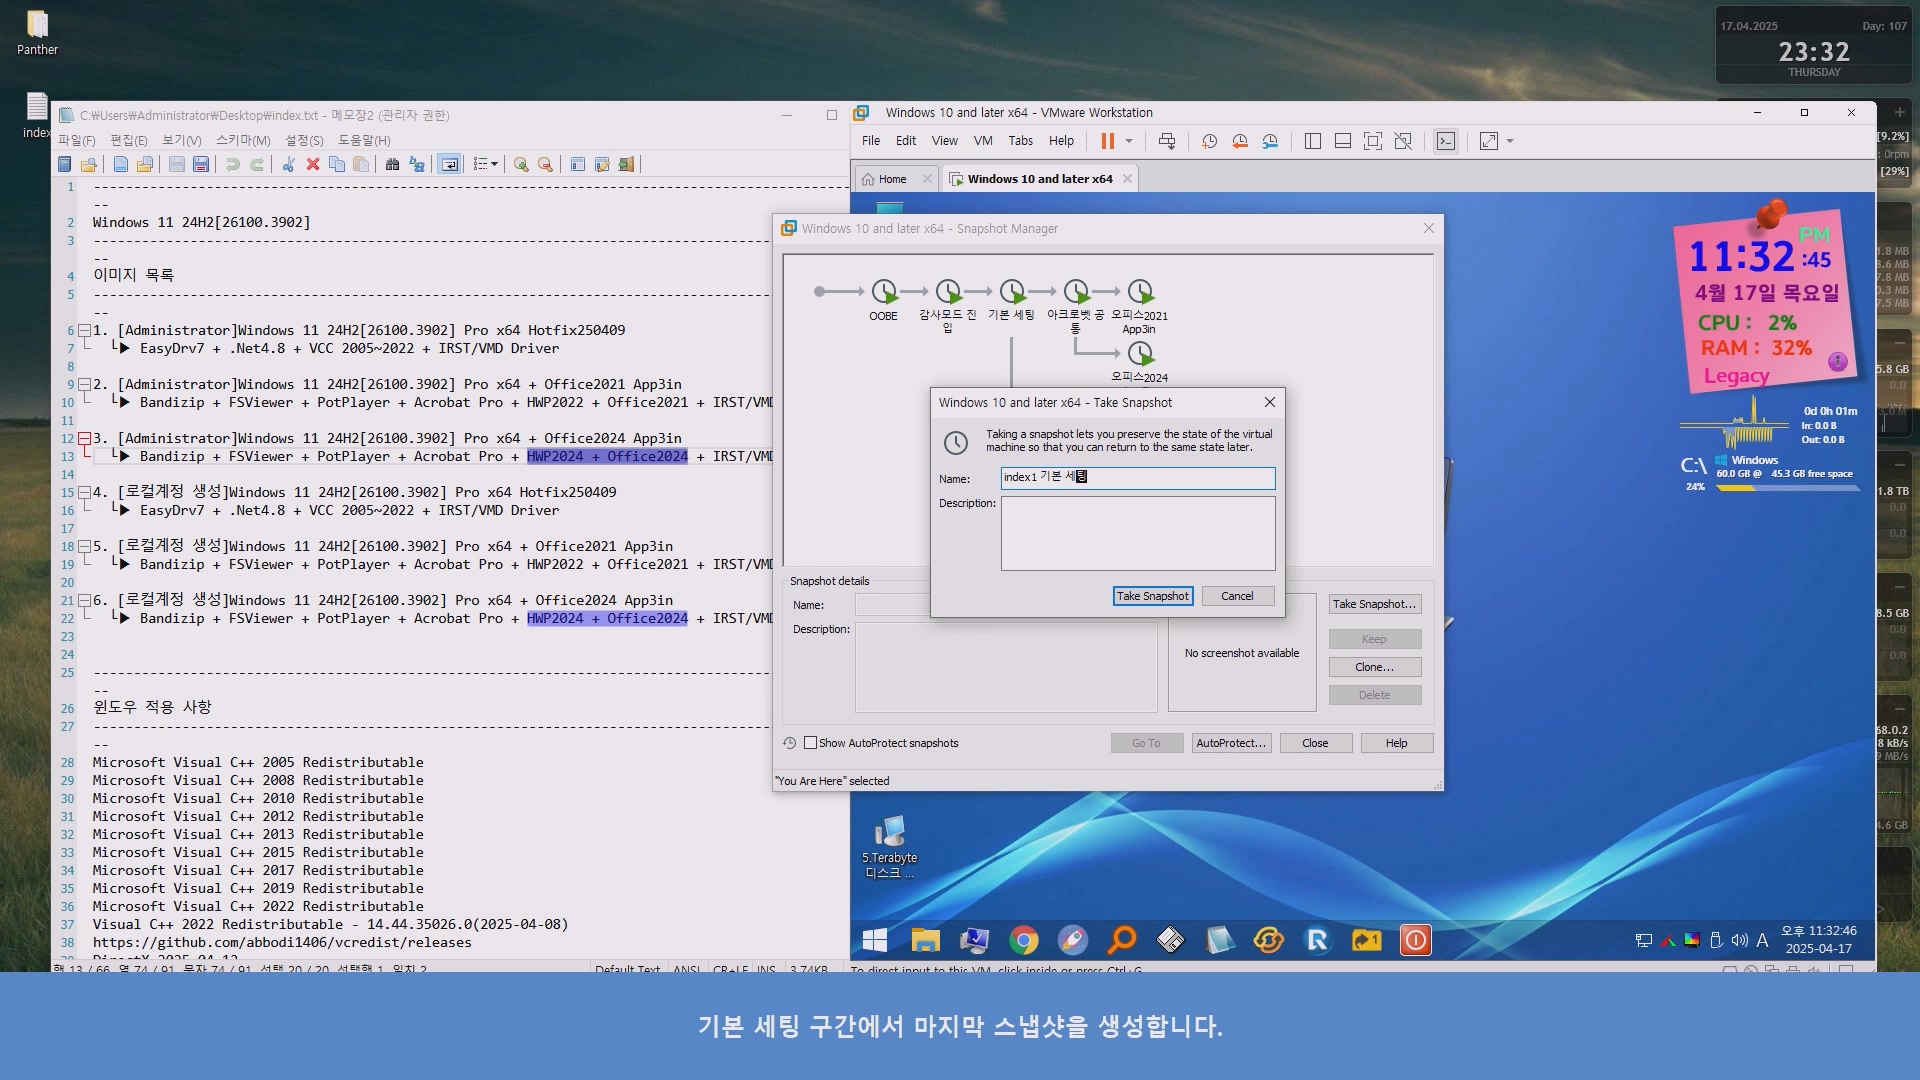Toggle the word wrap toolbar button

(450, 164)
